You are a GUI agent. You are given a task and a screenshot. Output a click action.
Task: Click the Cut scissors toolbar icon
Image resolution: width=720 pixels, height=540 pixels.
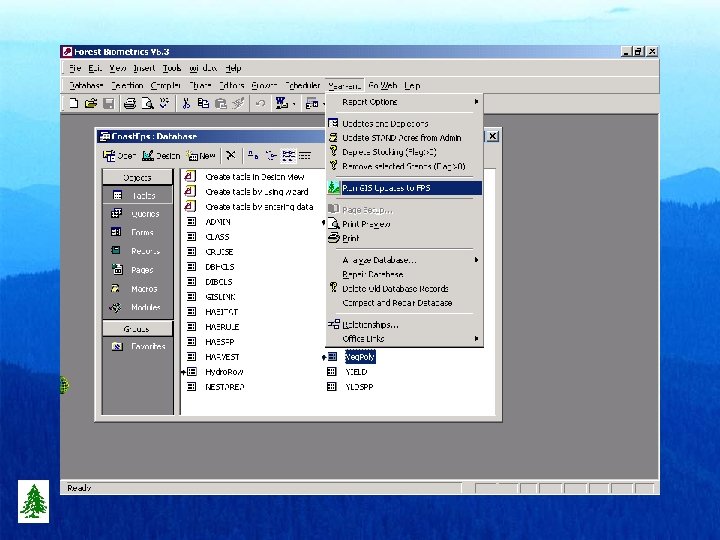pos(186,103)
